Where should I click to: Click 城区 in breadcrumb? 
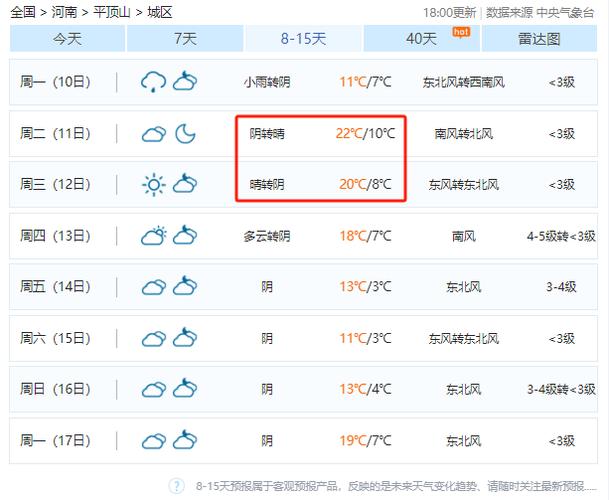[159, 12]
